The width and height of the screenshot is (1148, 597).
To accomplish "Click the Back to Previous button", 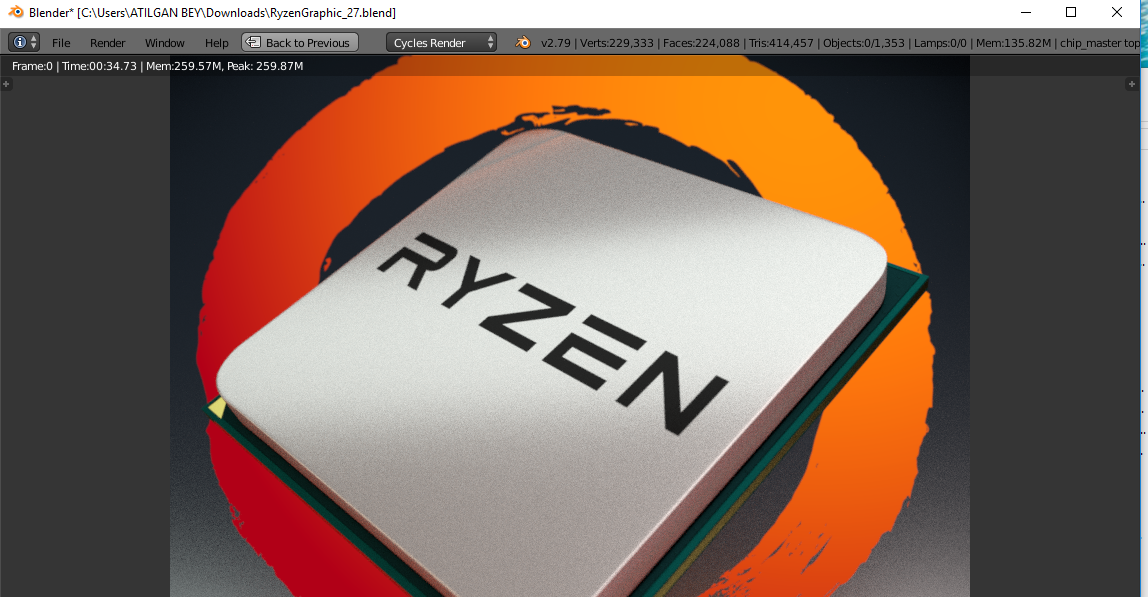I will (300, 42).
